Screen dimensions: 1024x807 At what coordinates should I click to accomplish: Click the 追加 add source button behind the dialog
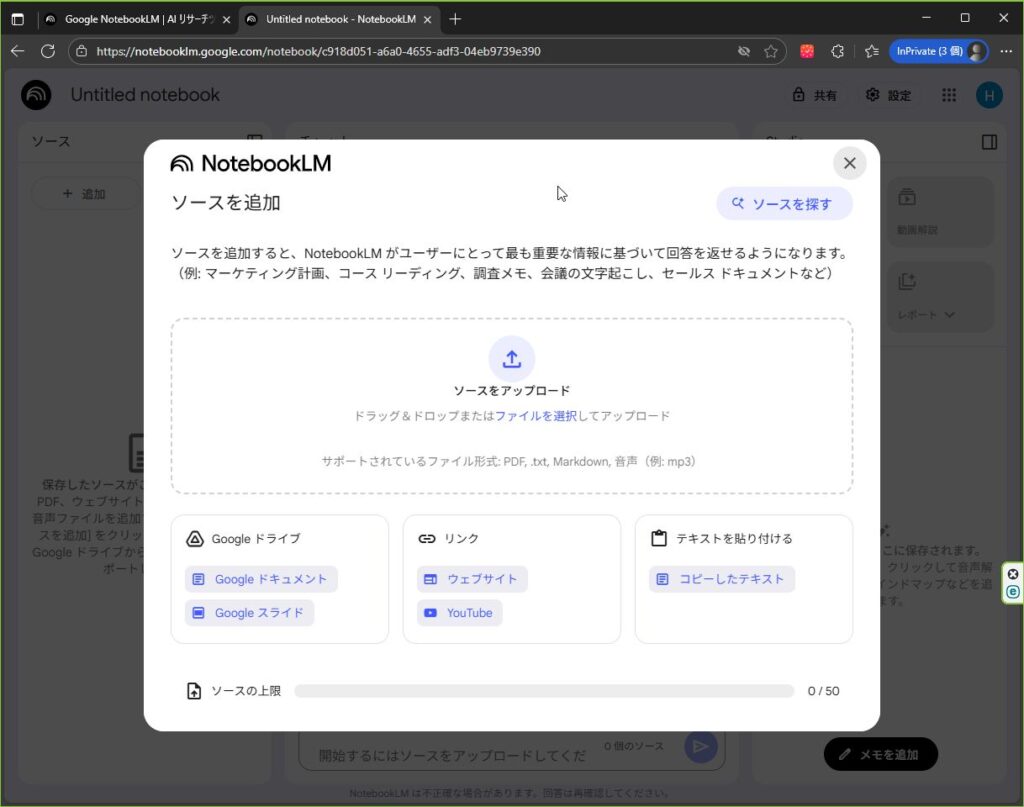click(x=84, y=194)
